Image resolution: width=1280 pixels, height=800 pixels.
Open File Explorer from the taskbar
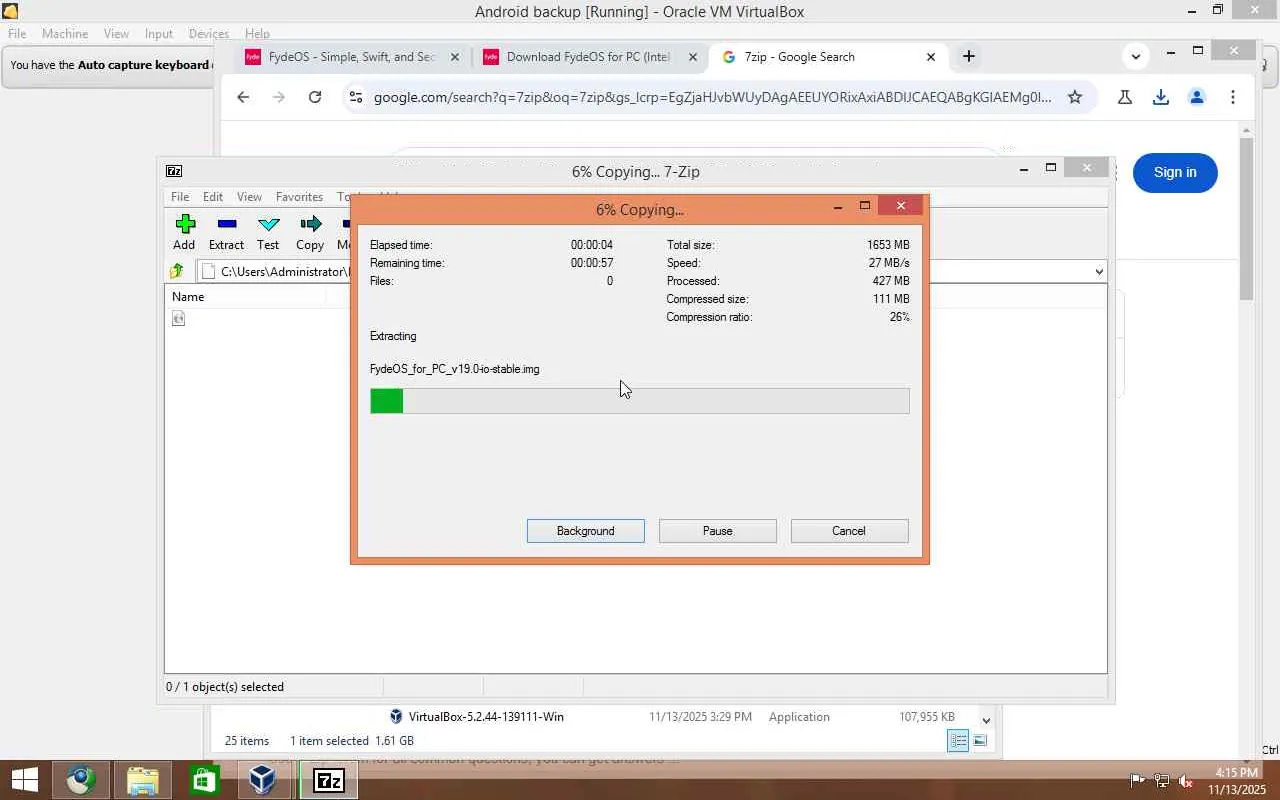pyautogui.click(x=142, y=780)
